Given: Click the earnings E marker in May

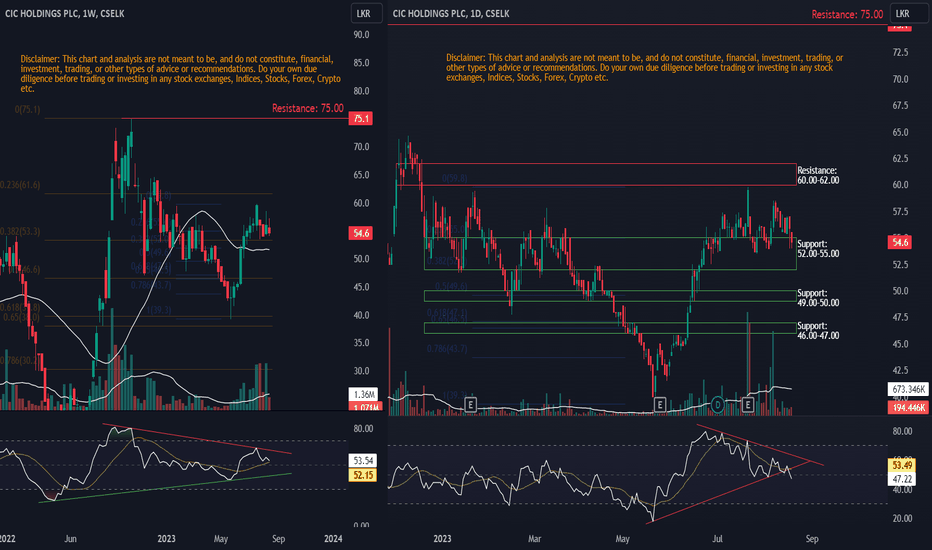Looking at the screenshot, I should 659,405.
